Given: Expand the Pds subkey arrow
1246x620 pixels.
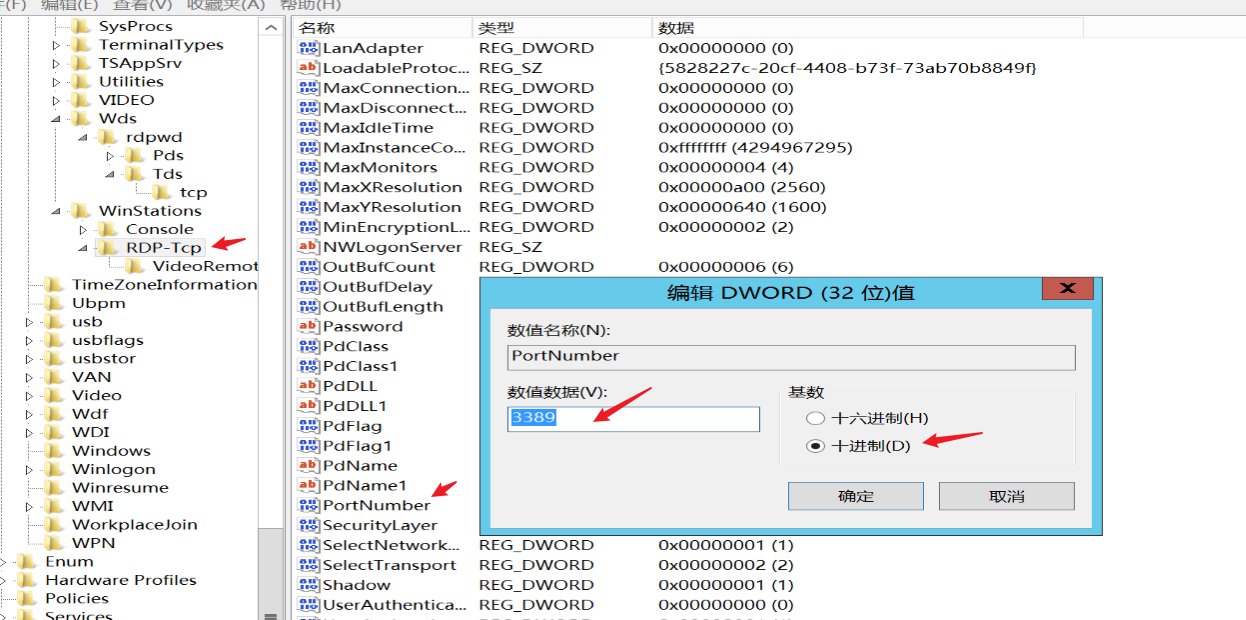Looking at the screenshot, I should pos(111,156).
